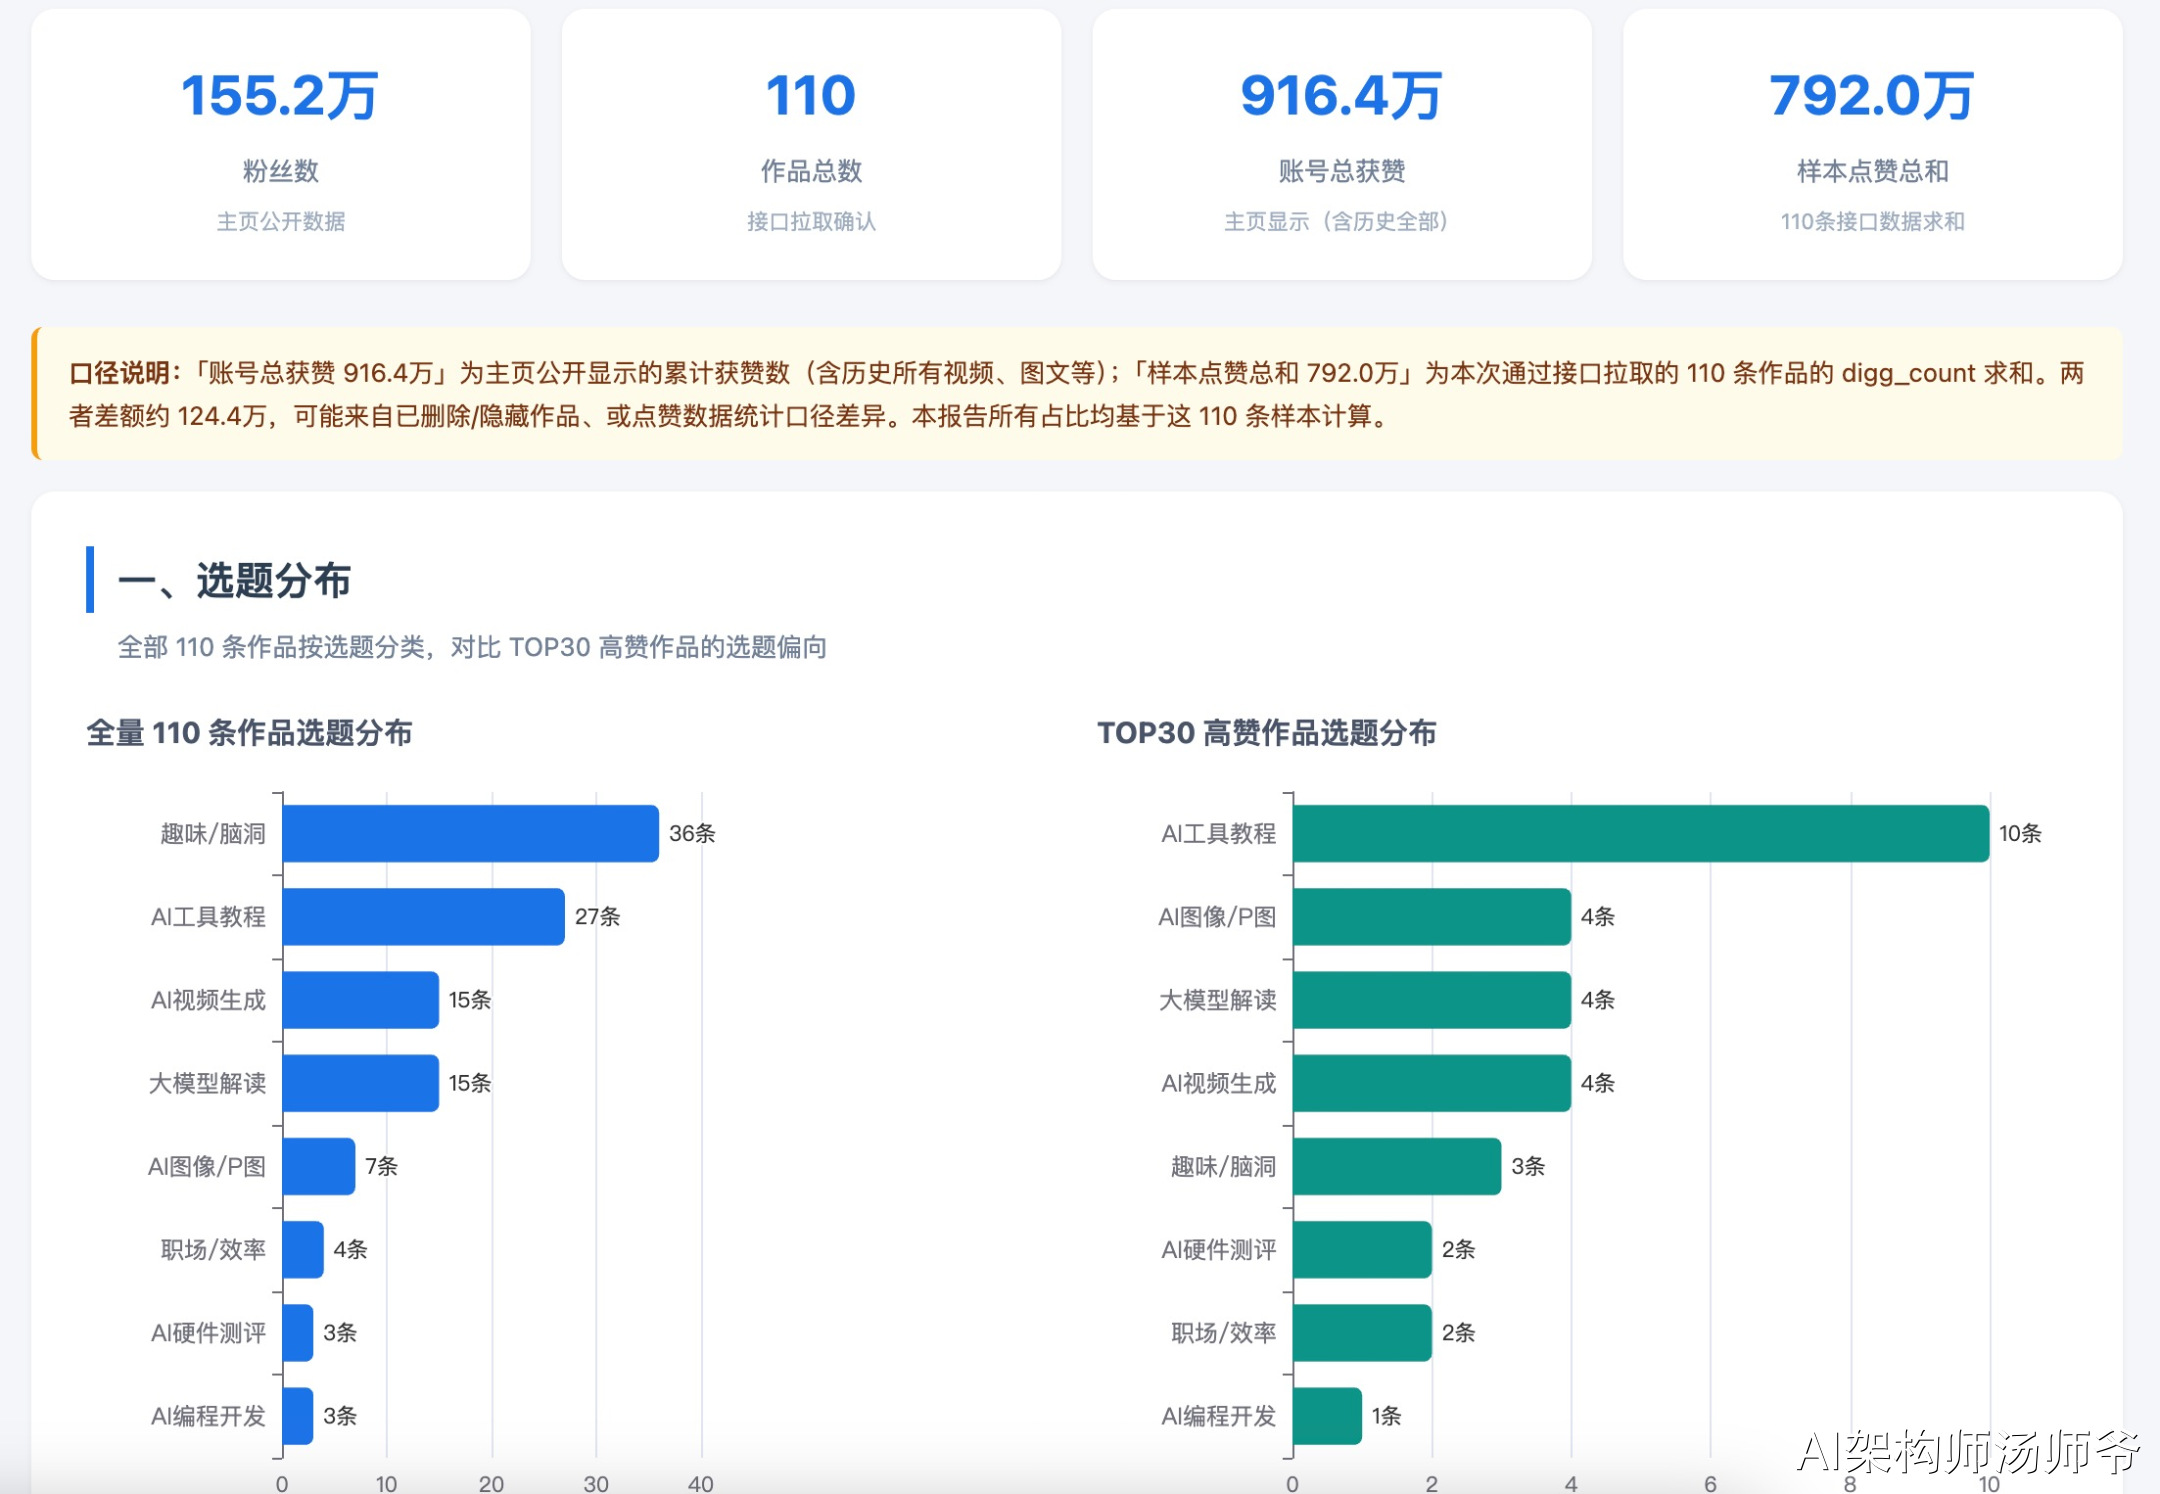Screen dimensions: 2160x1494
Task: Click the 110 total works number
Action: coord(811,96)
